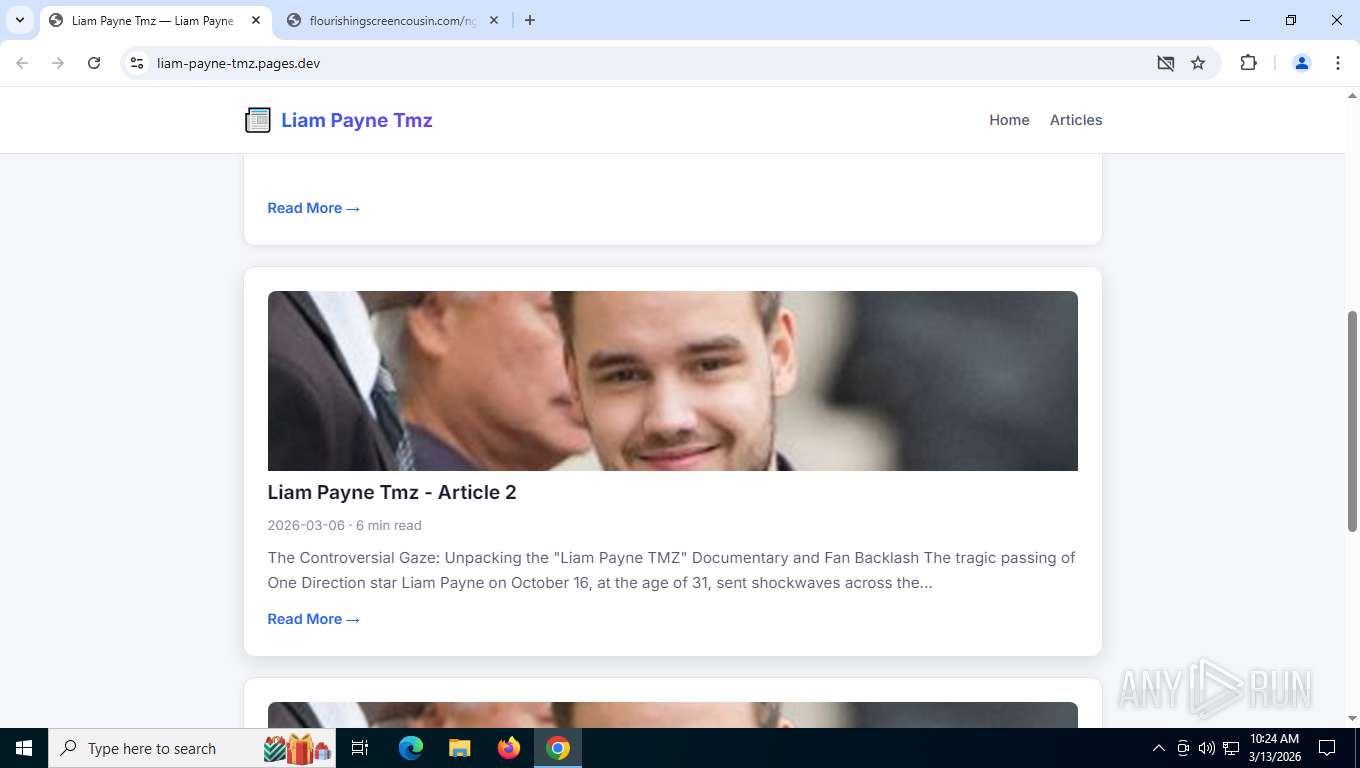Open Task View on taskbar
This screenshot has width=1360, height=768.
coord(360,748)
